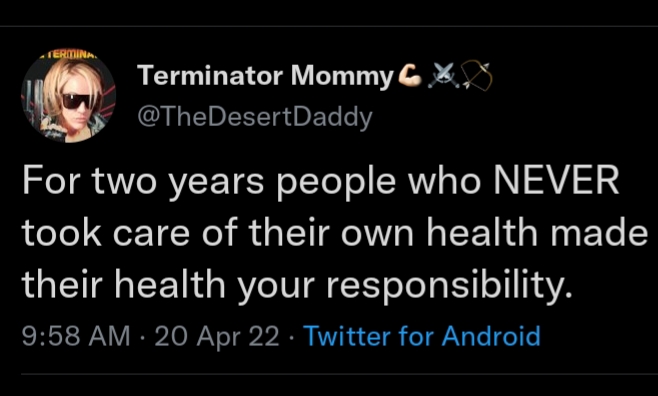This screenshot has height=396, width=658.
Task: Click the horizontal divider below the tweet
Action: 329,374
